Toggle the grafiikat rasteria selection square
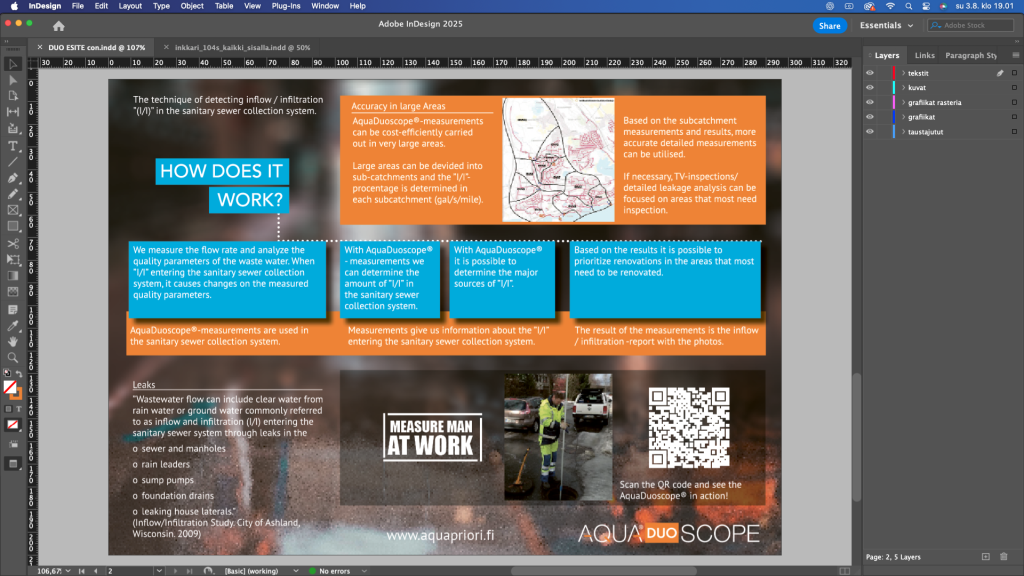This screenshot has width=1024, height=576. (1014, 103)
